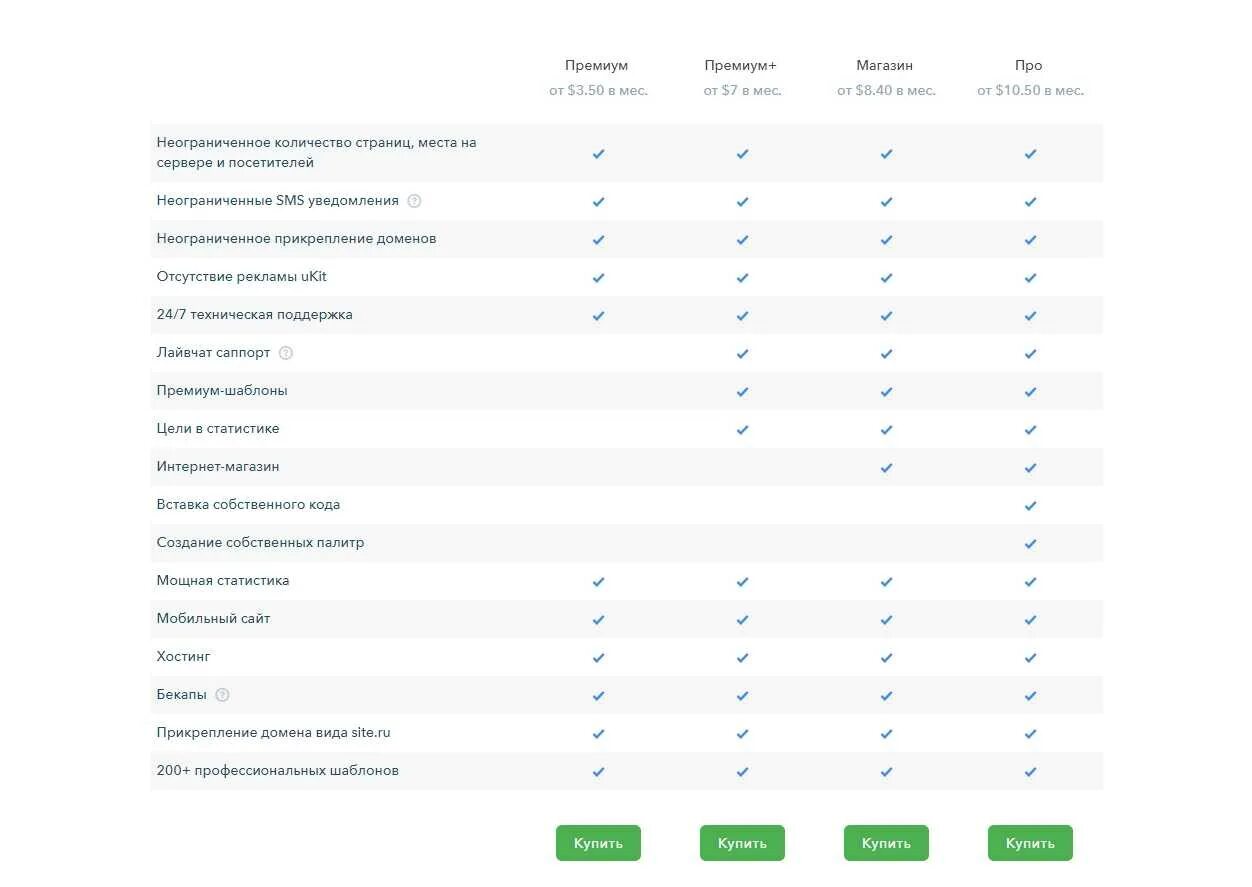
Task: Click Магазин checkmark in Мобильный сайт row
Action: [x=886, y=620]
